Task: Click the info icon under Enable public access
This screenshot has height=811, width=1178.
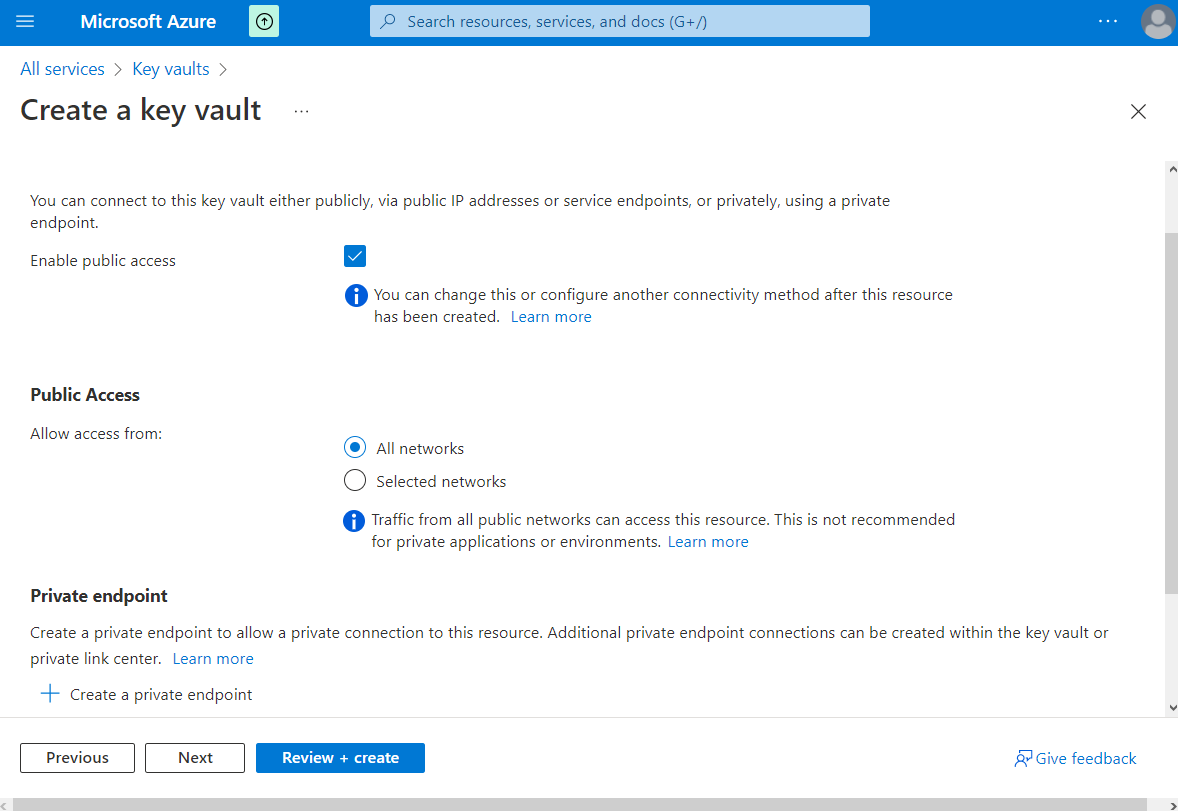Action: 355,296
